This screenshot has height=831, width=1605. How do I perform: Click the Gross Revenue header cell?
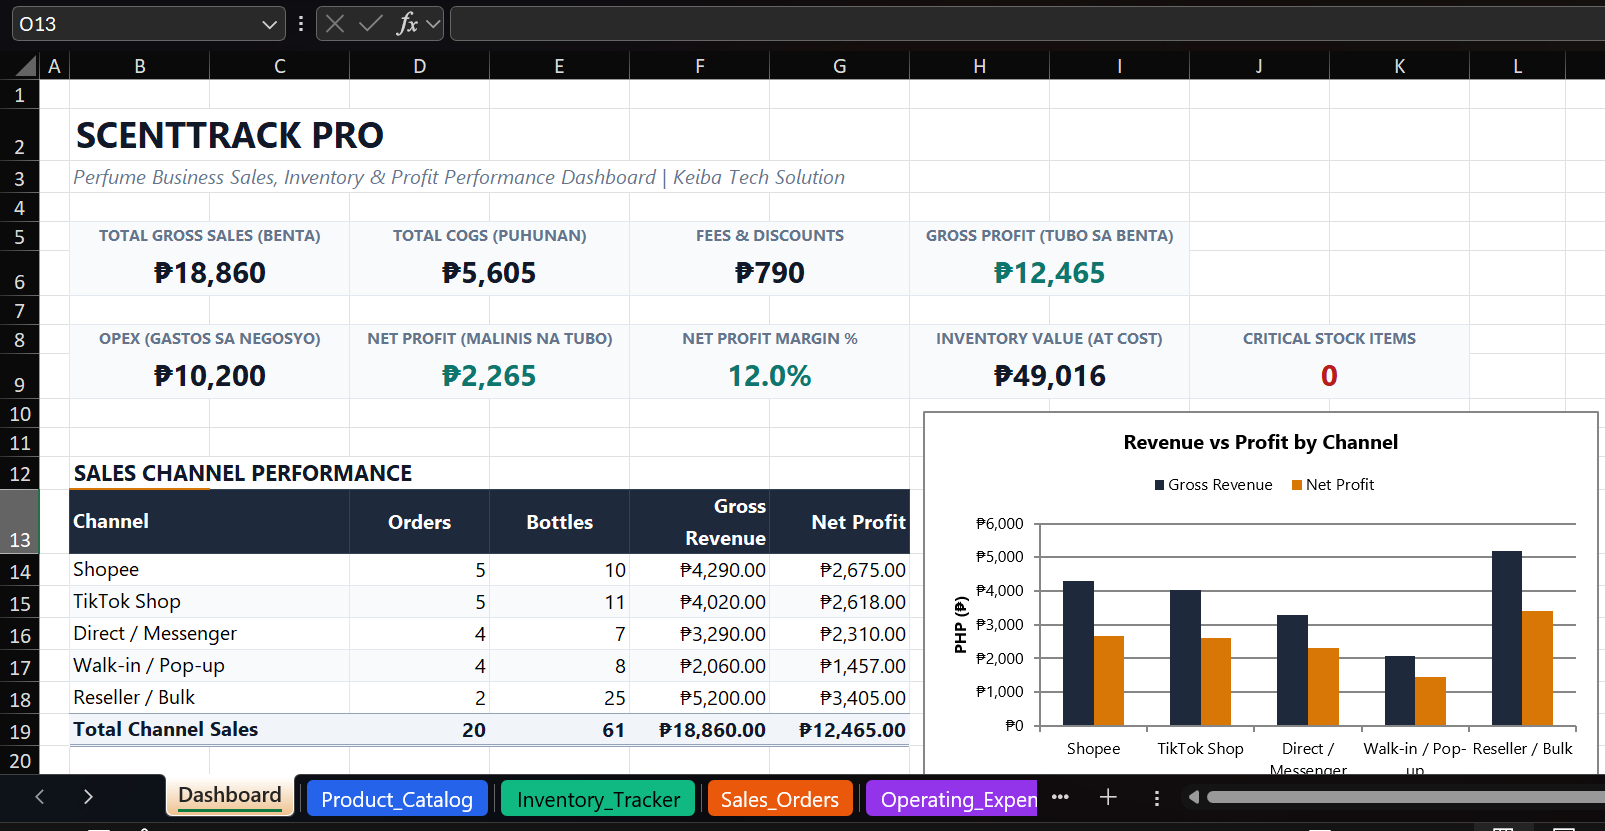[700, 522]
